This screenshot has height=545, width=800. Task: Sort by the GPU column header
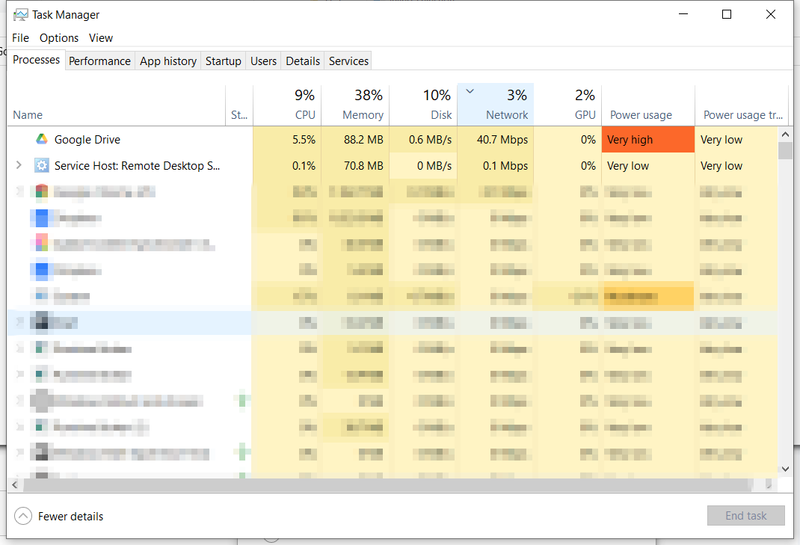pos(568,105)
